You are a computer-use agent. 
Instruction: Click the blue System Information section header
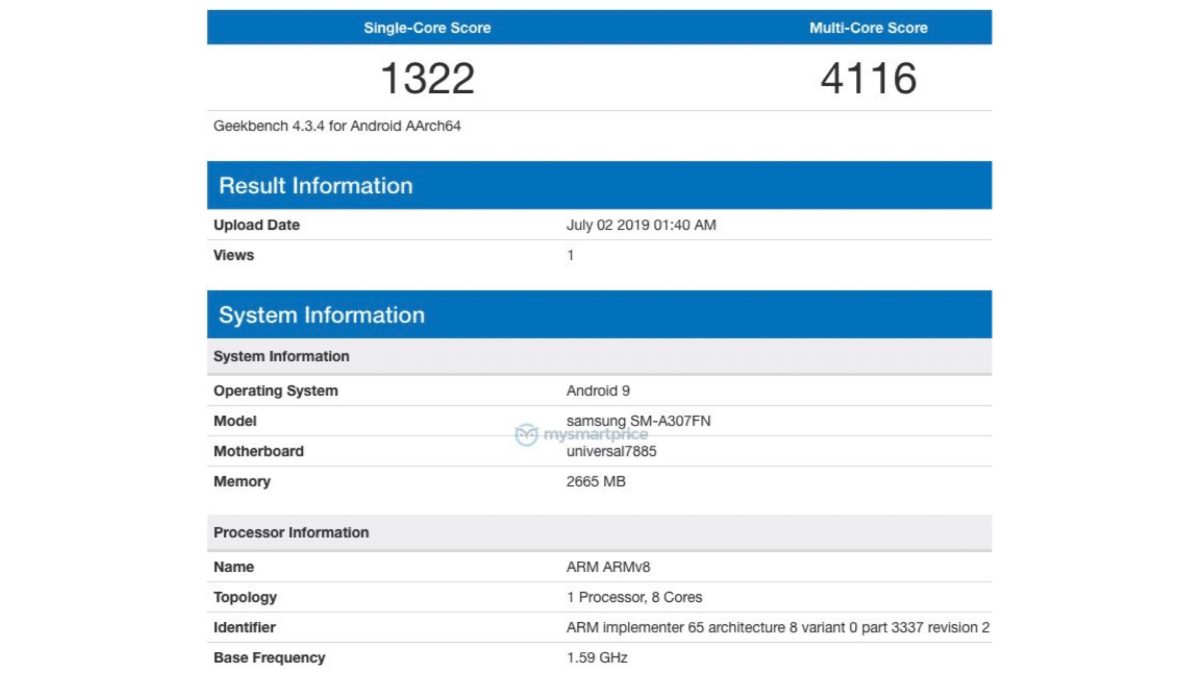[x=322, y=315]
